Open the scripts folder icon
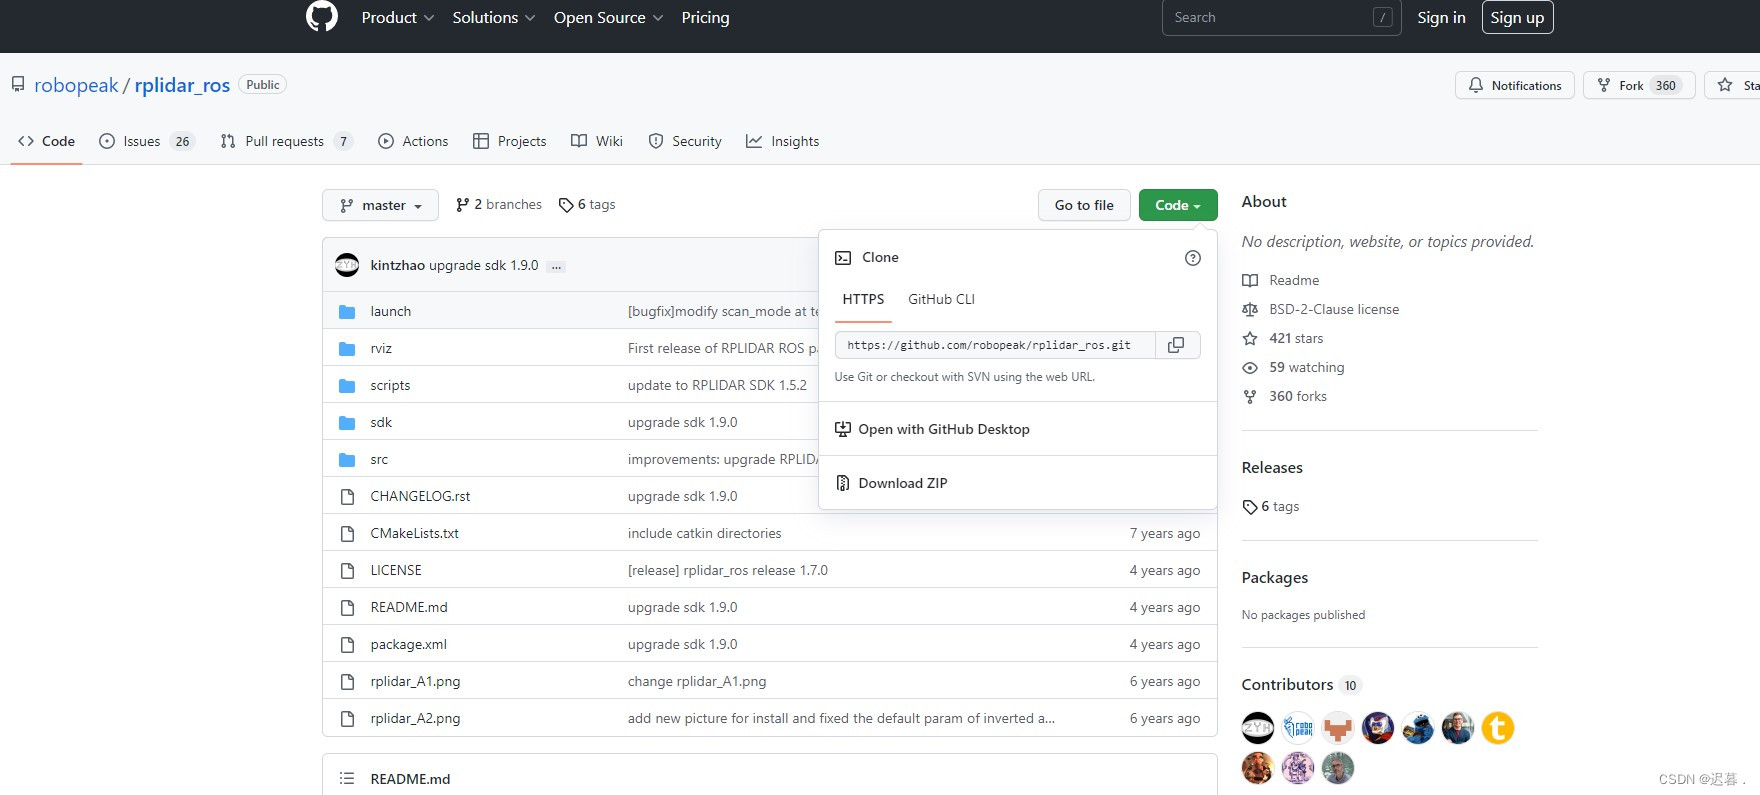 347,386
